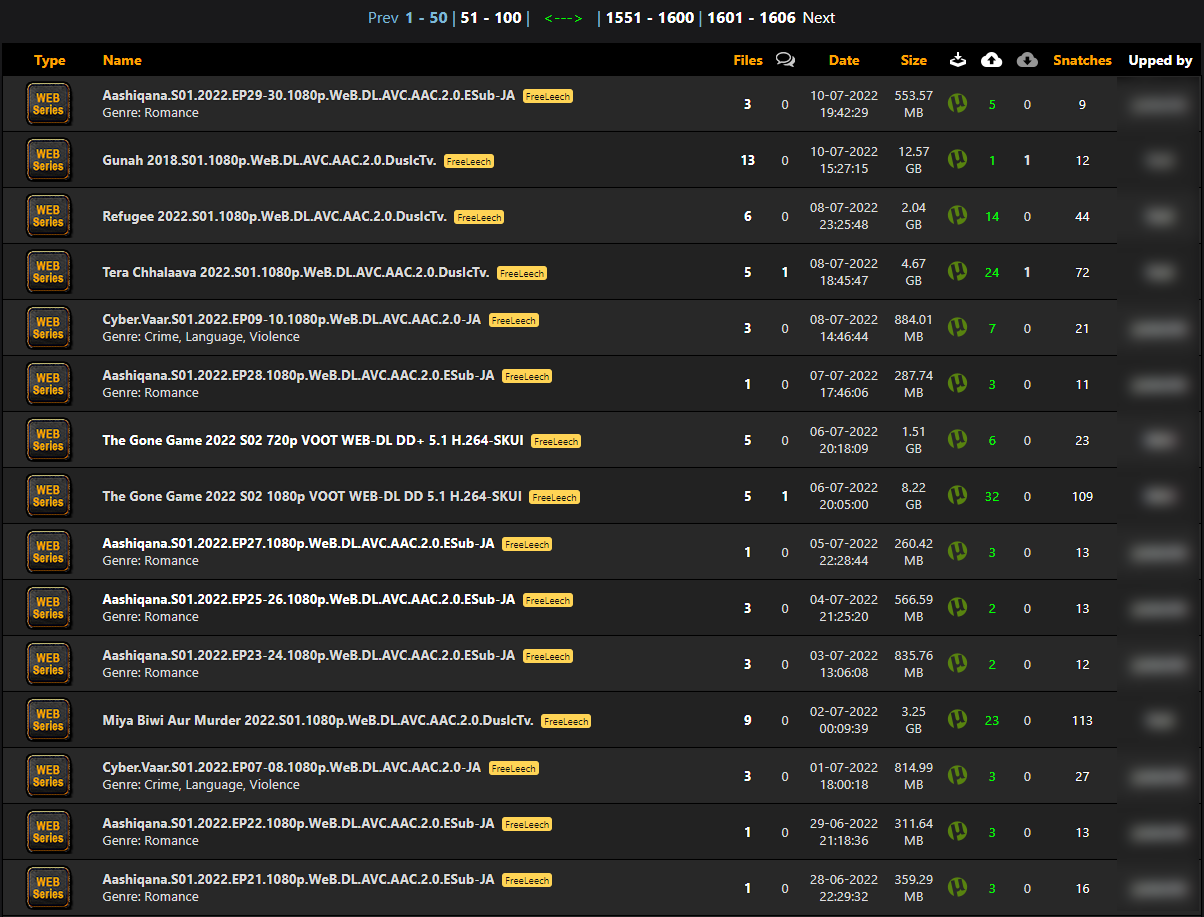Click date 08-07-2022 23:25:48 of Refugee
This screenshot has height=917, width=1204.
click(844, 216)
